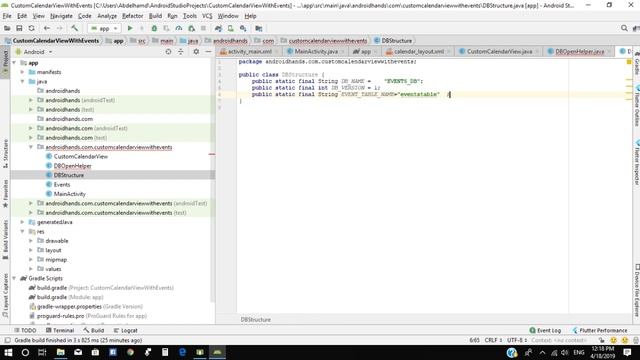Open the Build menu
The image size is (640, 360).
[x=155, y=16]
